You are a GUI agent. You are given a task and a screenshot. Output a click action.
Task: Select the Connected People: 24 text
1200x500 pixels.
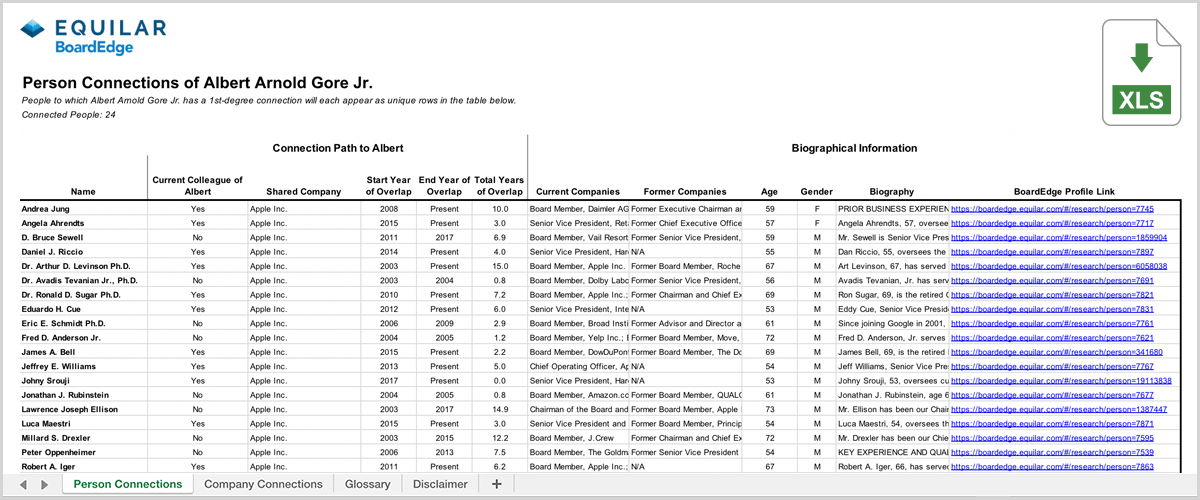click(x=68, y=115)
